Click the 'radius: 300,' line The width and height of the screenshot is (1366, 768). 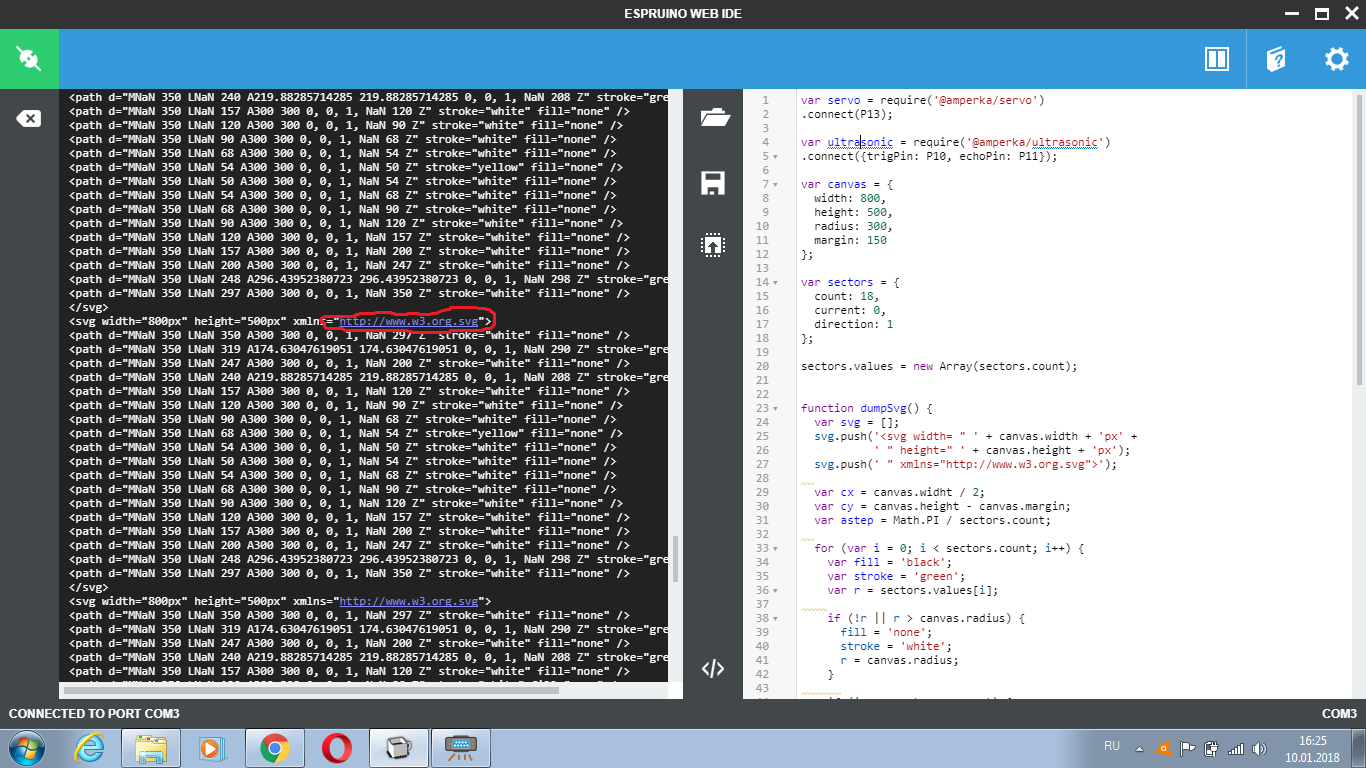(x=853, y=226)
